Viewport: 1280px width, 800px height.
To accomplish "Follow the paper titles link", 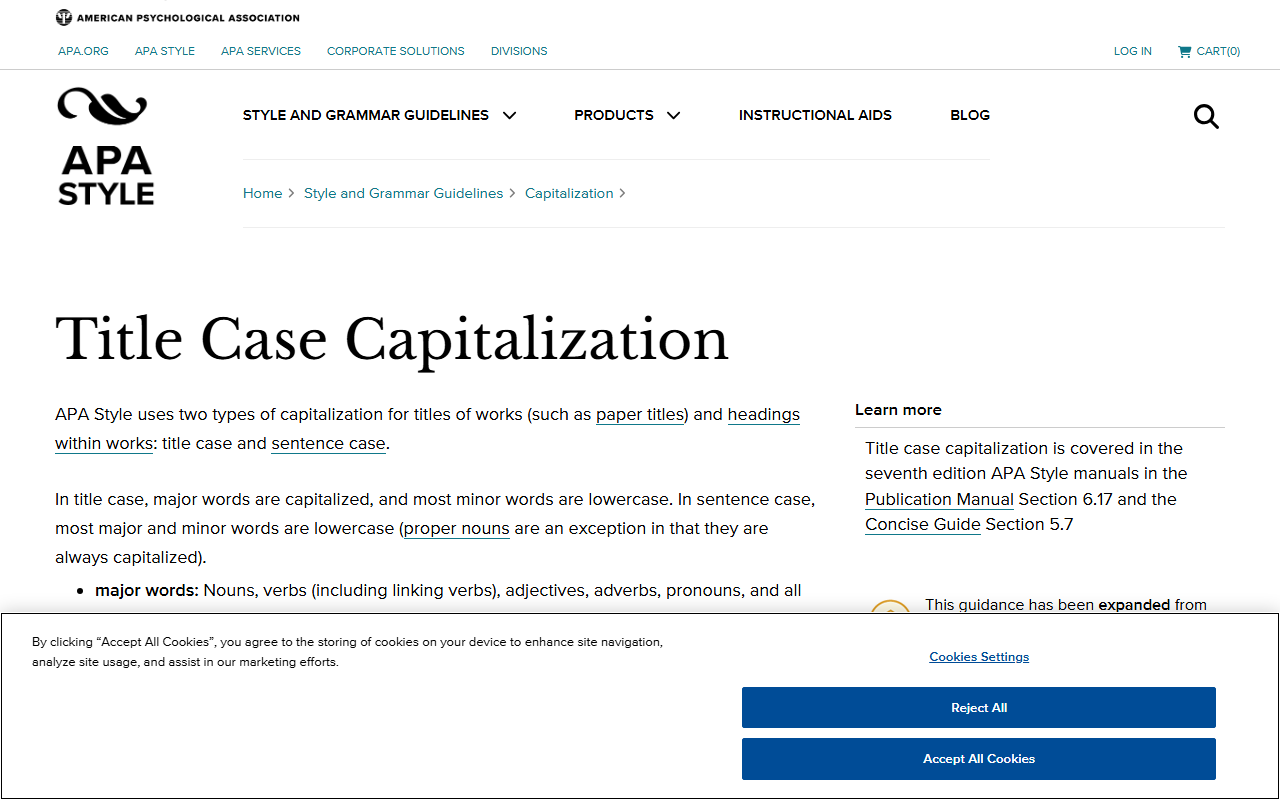I will (x=640, y=414).
